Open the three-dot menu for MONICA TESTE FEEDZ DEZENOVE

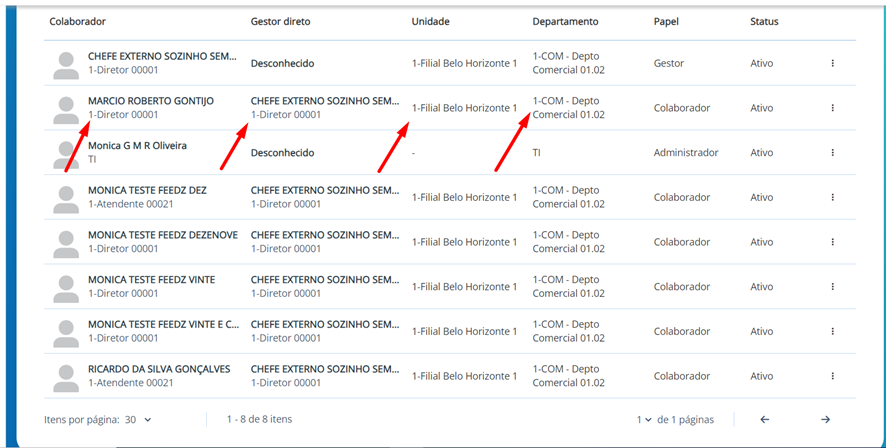tap(832, 242)
